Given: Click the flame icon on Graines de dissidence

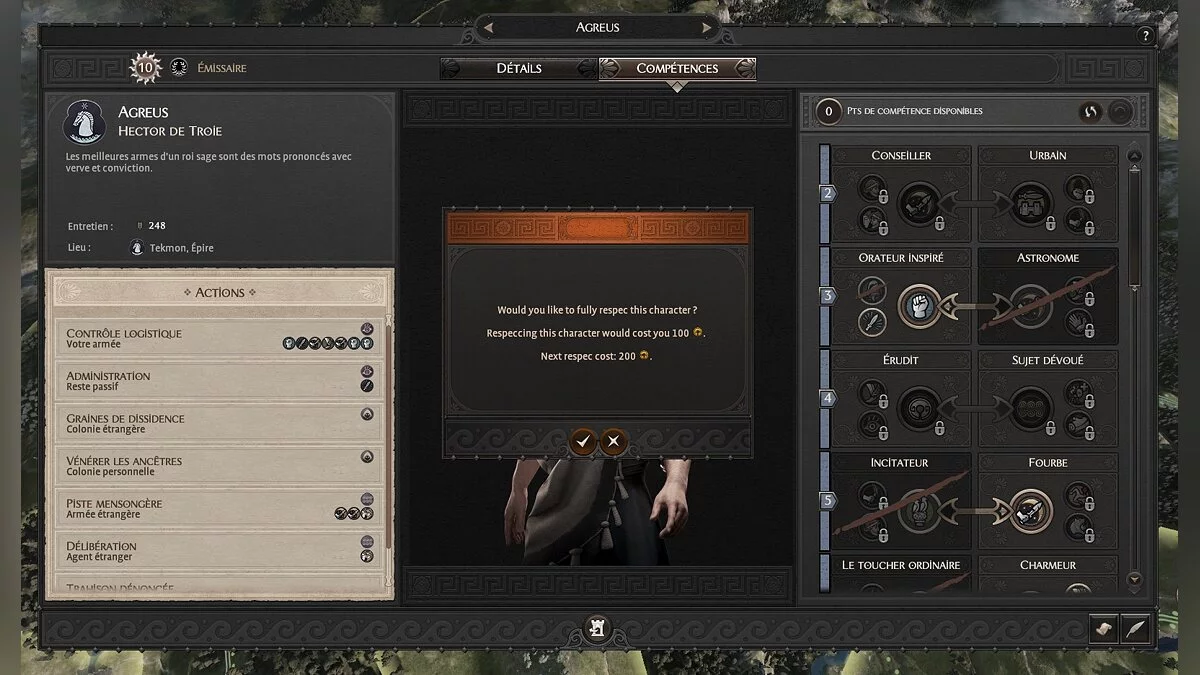Looking at the screenshot, I should click(367, 414).
